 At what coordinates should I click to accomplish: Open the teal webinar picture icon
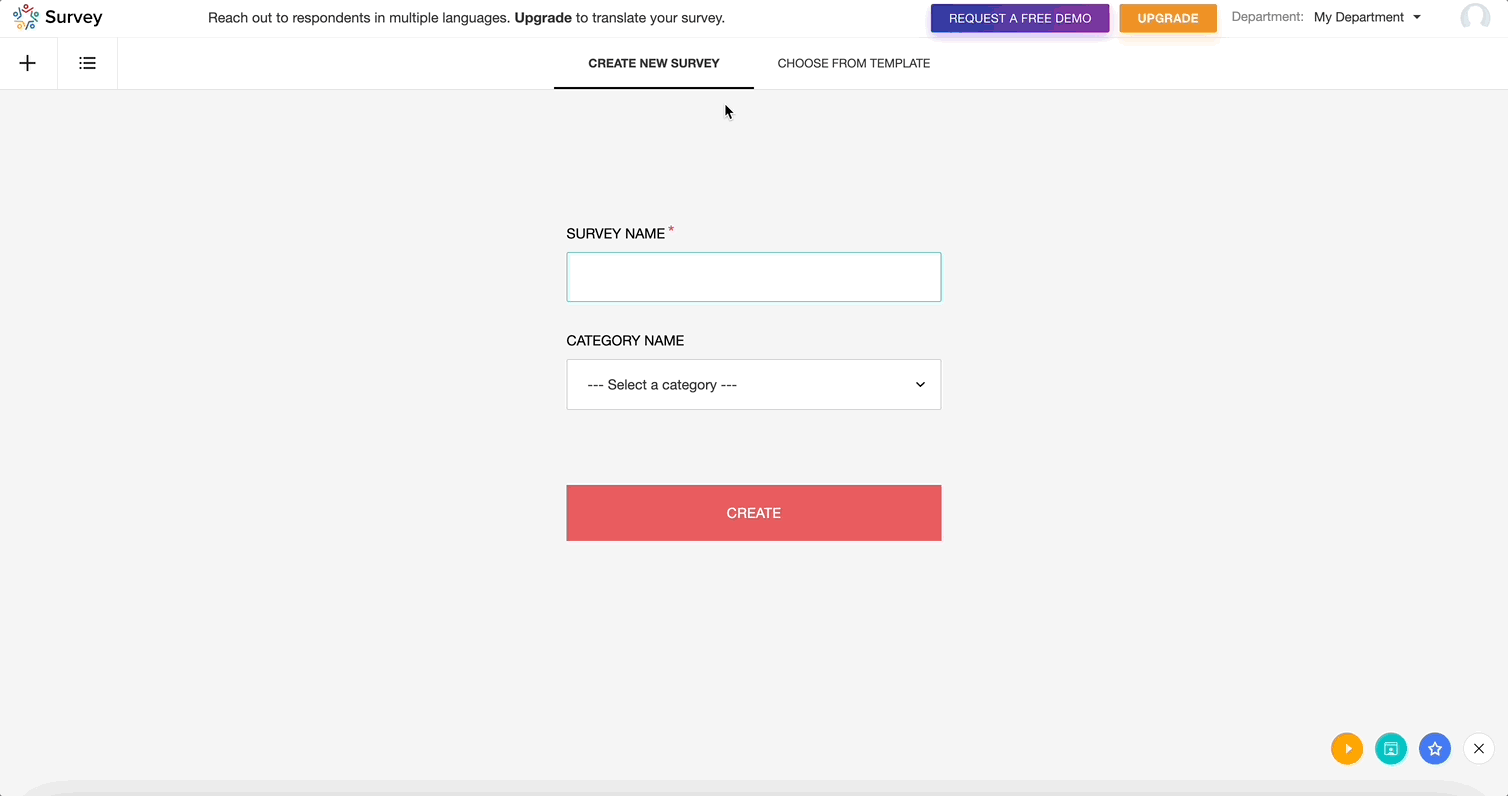click(1391, 748)
